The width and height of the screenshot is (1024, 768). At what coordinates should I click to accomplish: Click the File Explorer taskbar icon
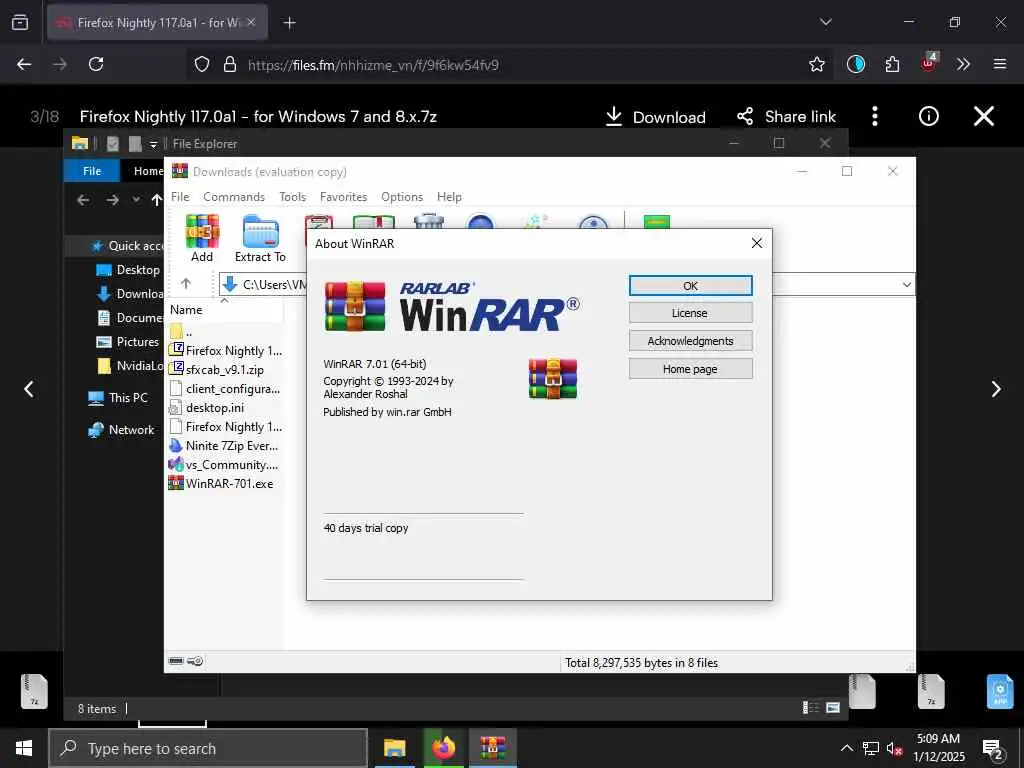(x=394, y=748)
